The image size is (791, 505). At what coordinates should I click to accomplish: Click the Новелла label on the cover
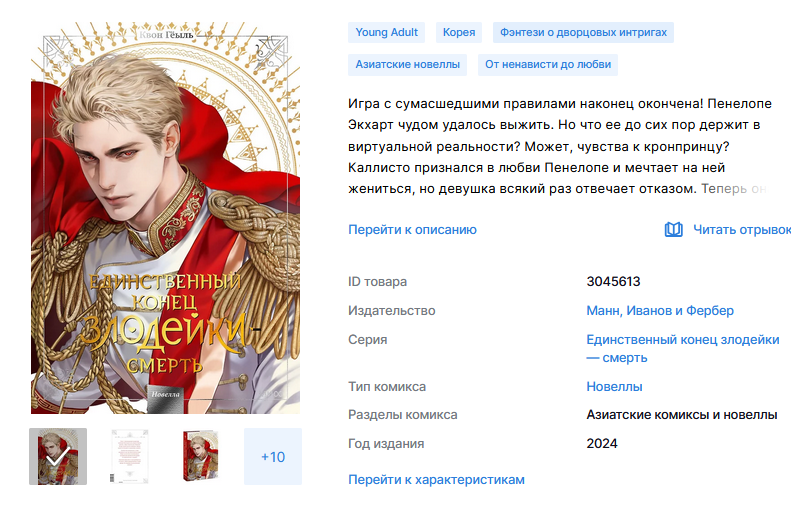pos(165,395)
